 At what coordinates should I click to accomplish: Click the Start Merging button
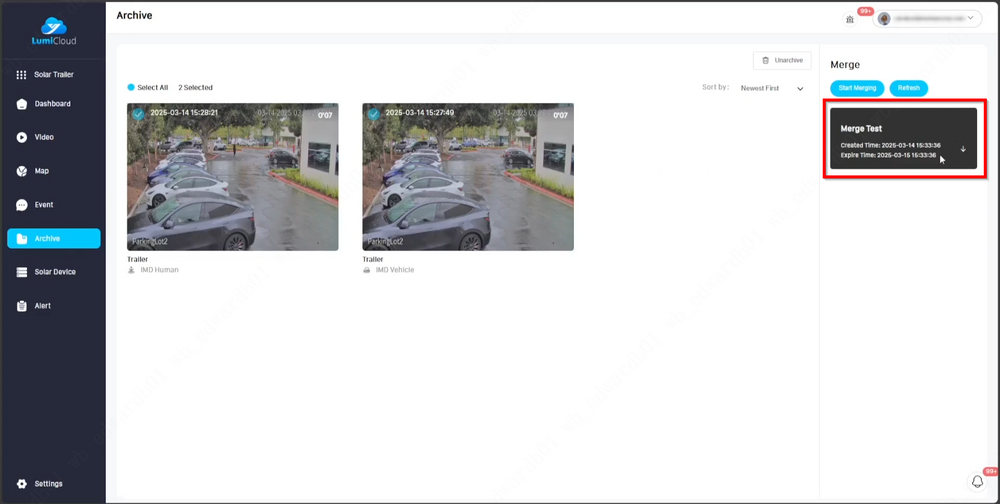[x=857, y=88]
